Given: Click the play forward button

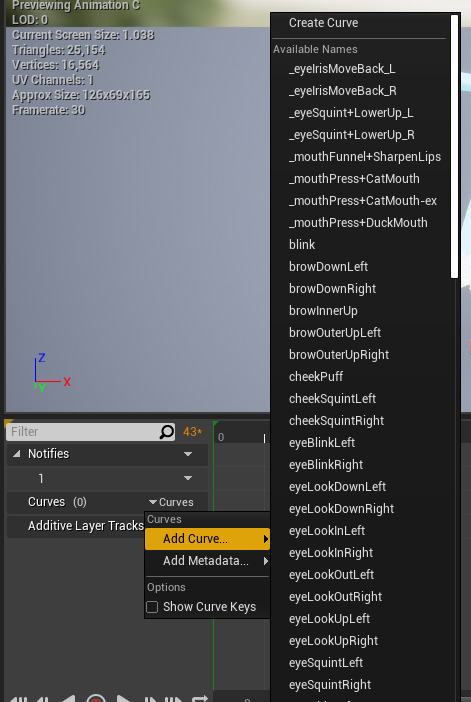Looking at the screenshot, I should (x=124, y=698).
